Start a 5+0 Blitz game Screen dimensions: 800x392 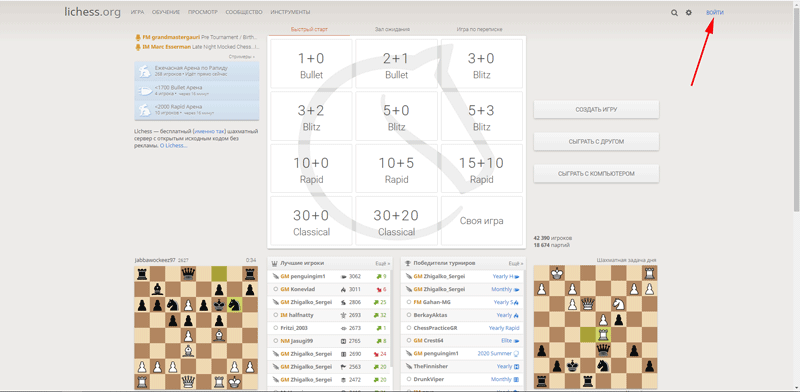pyautogui.click(x=396, y=116)
